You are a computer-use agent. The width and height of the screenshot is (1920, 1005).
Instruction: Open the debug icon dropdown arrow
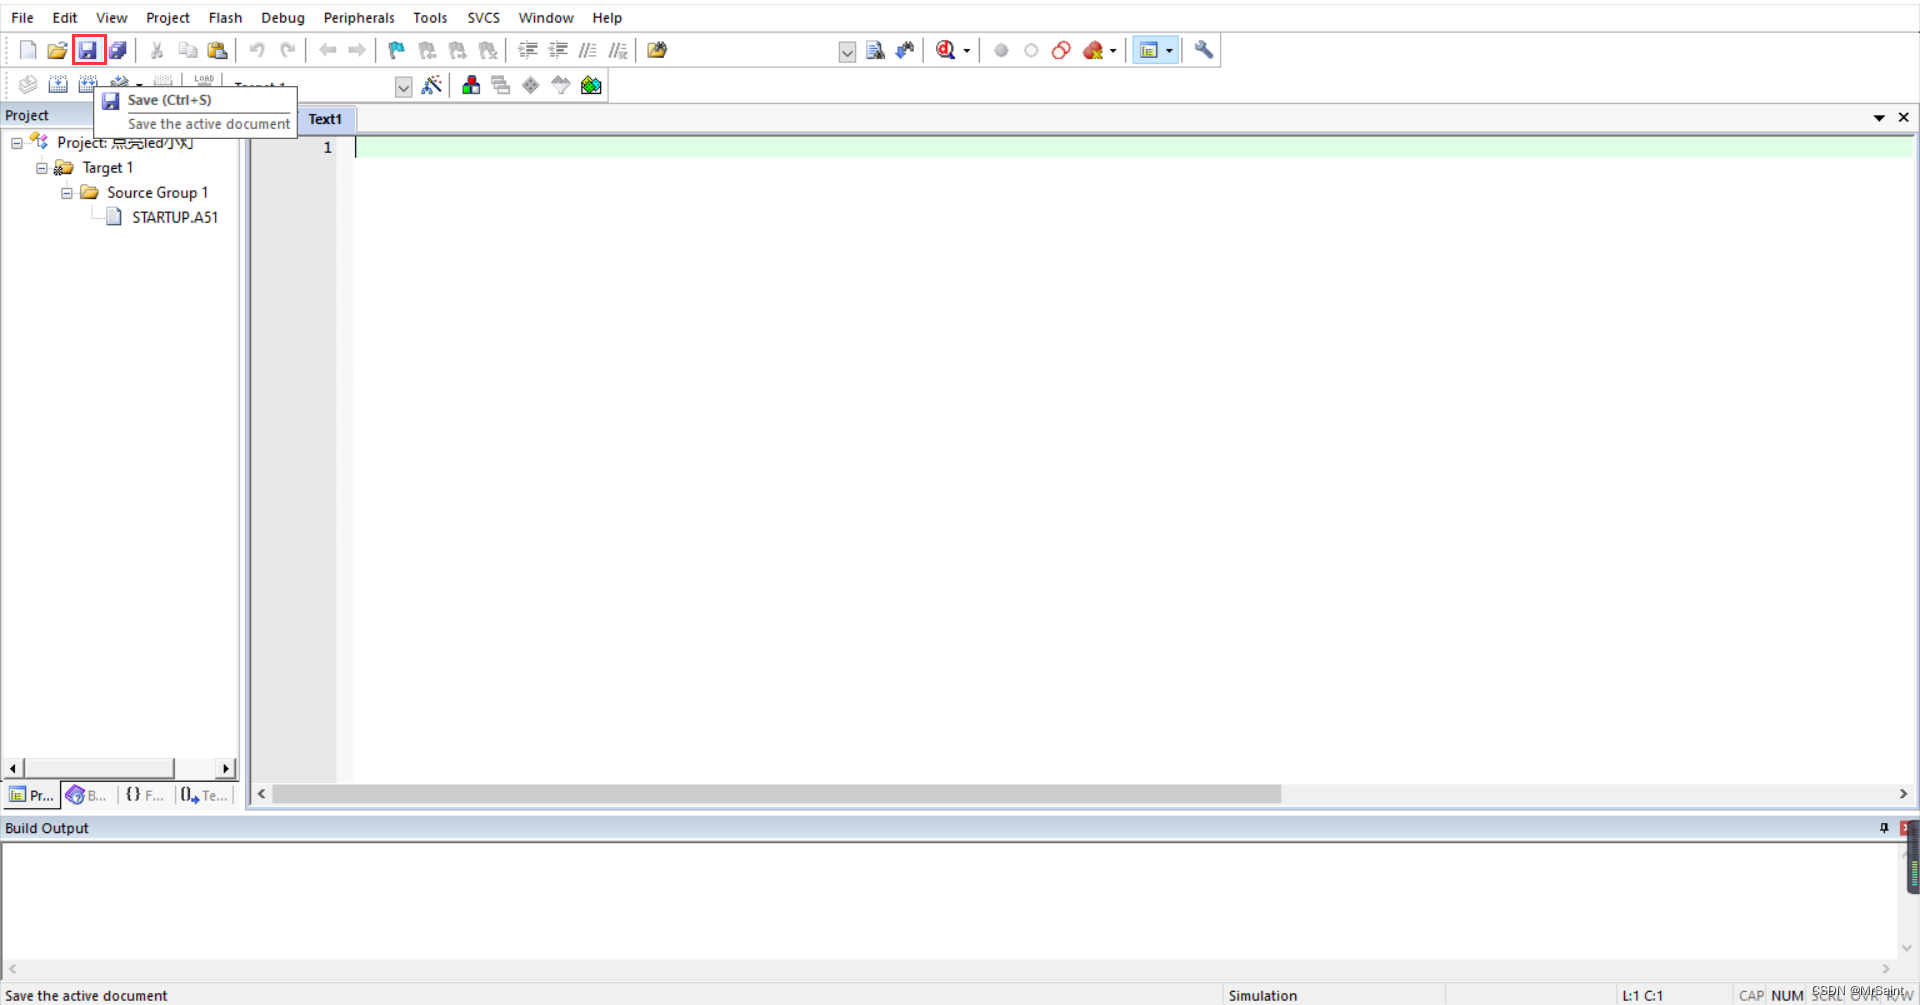pos(967,51)
